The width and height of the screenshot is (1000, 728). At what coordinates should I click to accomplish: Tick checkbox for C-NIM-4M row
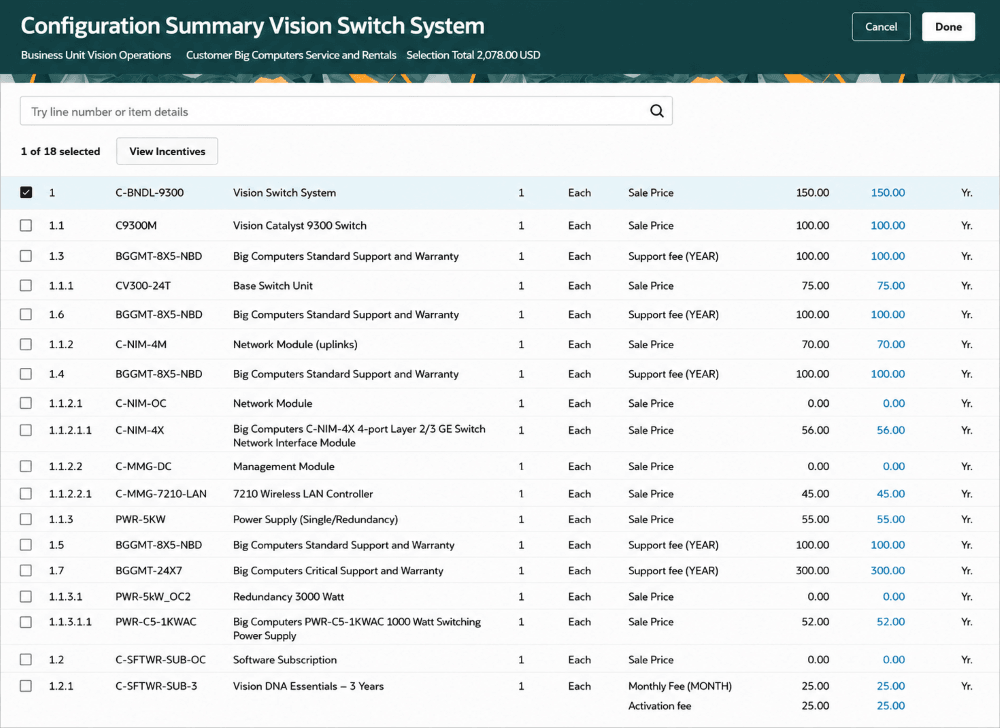coord(26,344)
